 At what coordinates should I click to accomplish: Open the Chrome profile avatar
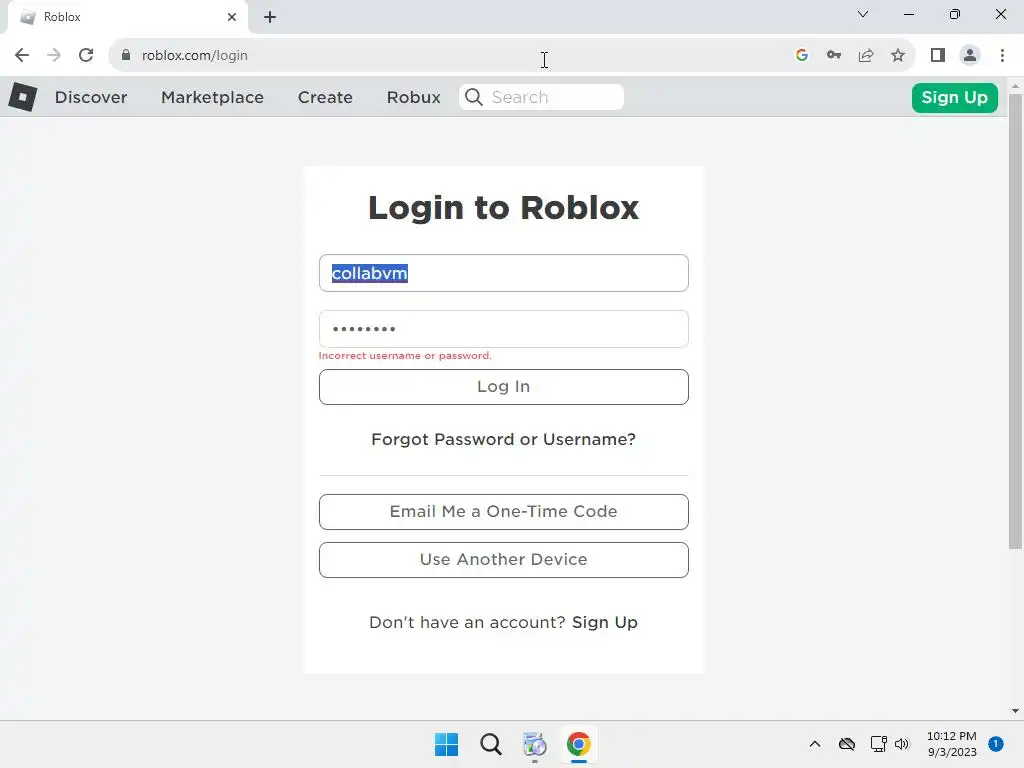click(970, 55)
